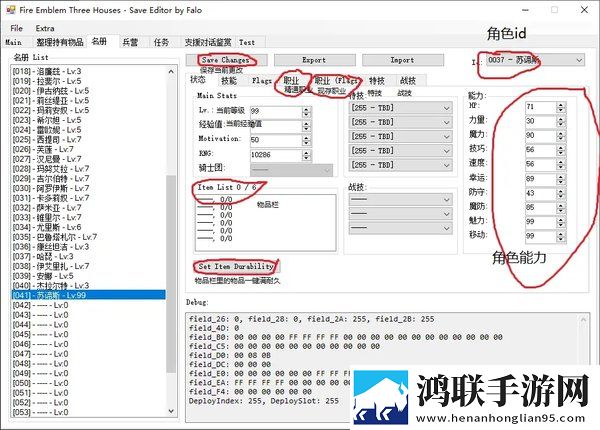The width and height of the screenshot is (600, 430).
Task: Click the HP value field 71
Action: click(x=541, y=107)
